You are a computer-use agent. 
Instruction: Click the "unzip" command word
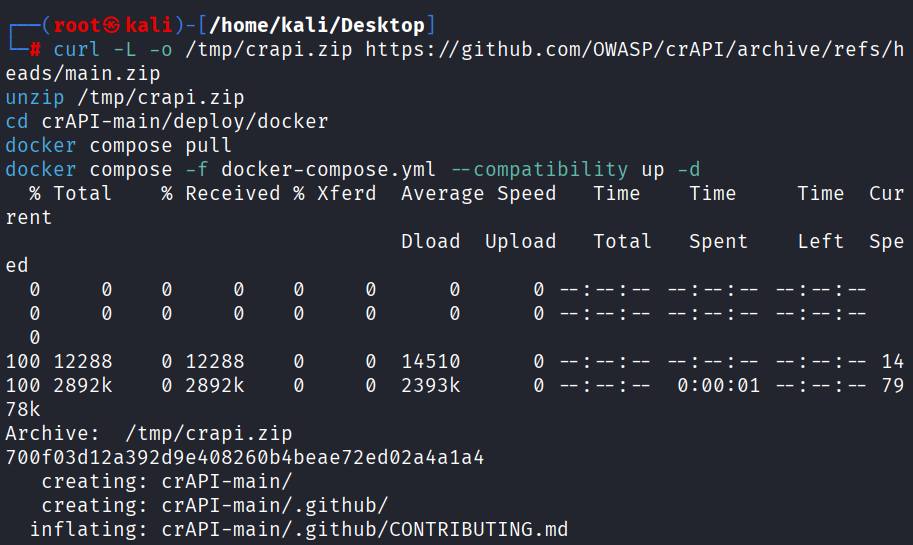35,97
